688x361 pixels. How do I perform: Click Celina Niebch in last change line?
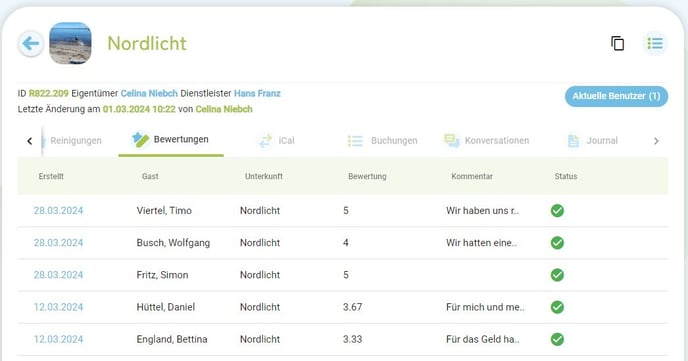pyautogui.click(x=224, y=109)
